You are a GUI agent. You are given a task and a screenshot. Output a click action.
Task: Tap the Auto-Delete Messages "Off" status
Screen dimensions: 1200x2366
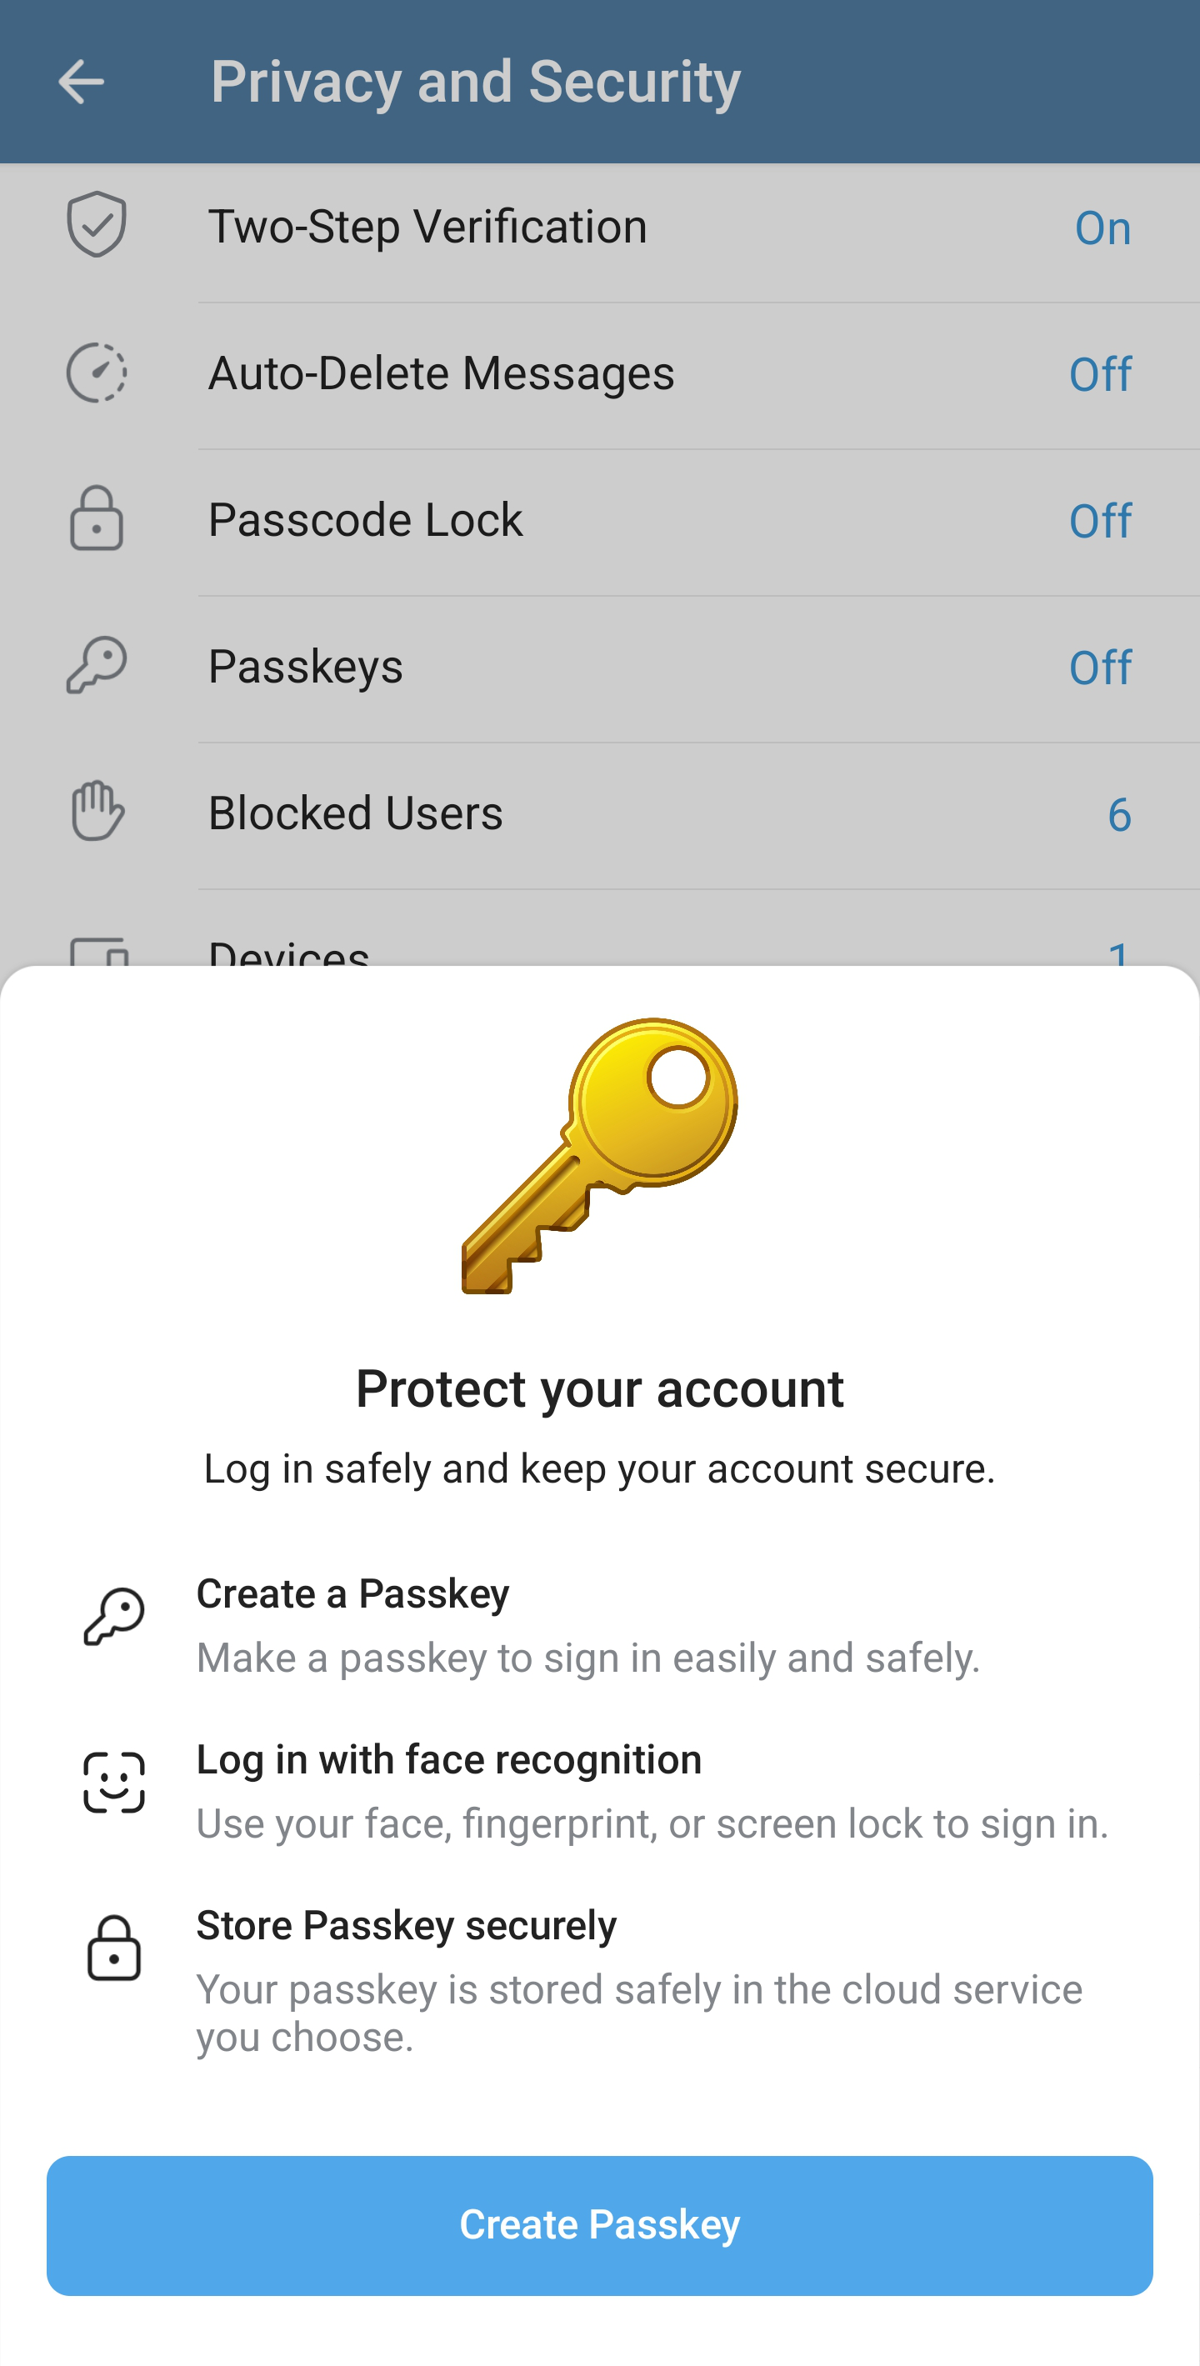click(1100, 374)
